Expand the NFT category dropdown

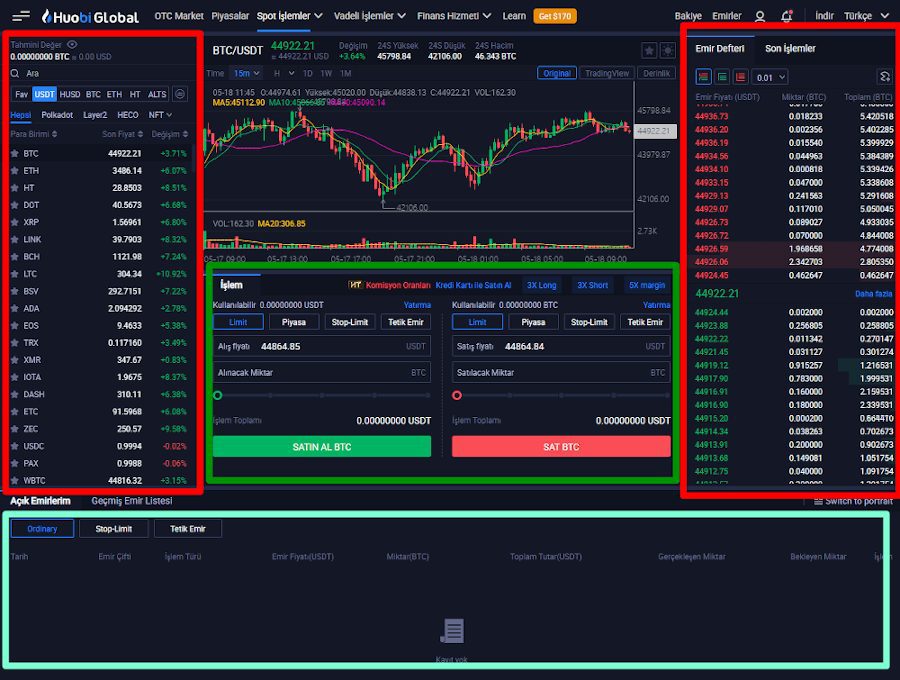[x=160, y=115]
